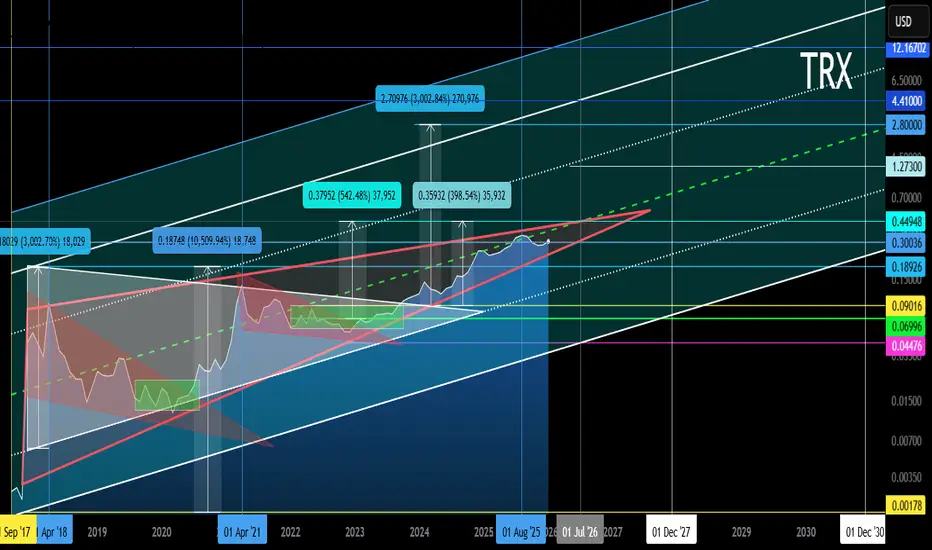This screenshot has height=550, width=932.
Task: Click the 12.16702 price label
Action: [908, 48]
